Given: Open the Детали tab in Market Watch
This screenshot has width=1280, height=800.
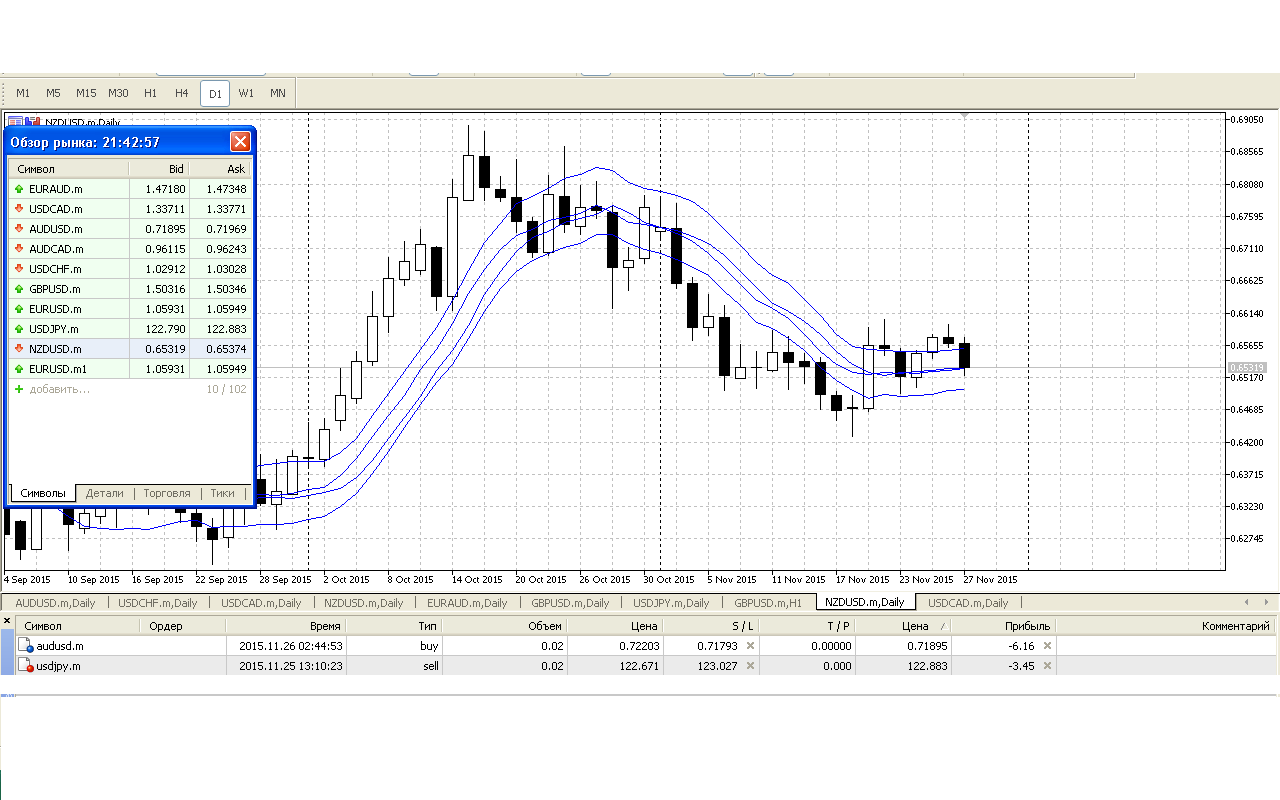Looking at the screenshot, I should 105,493.
